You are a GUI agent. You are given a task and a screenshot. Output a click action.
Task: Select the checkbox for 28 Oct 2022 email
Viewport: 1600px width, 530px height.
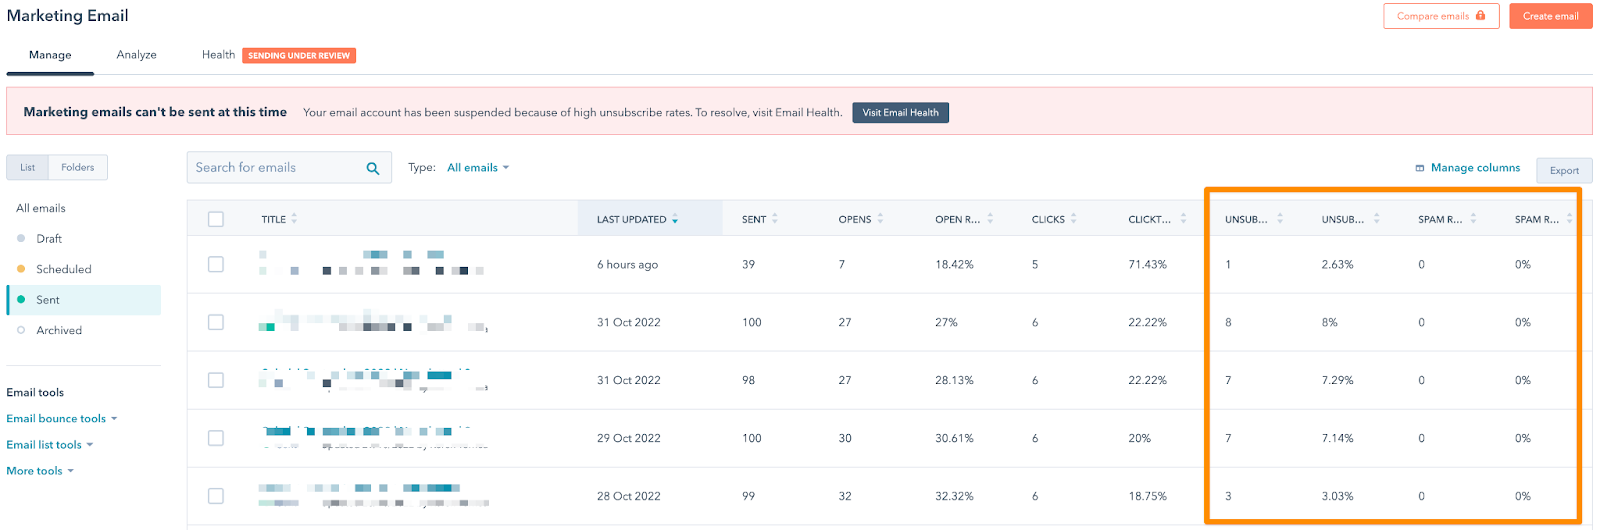click(x=216, y=496)
